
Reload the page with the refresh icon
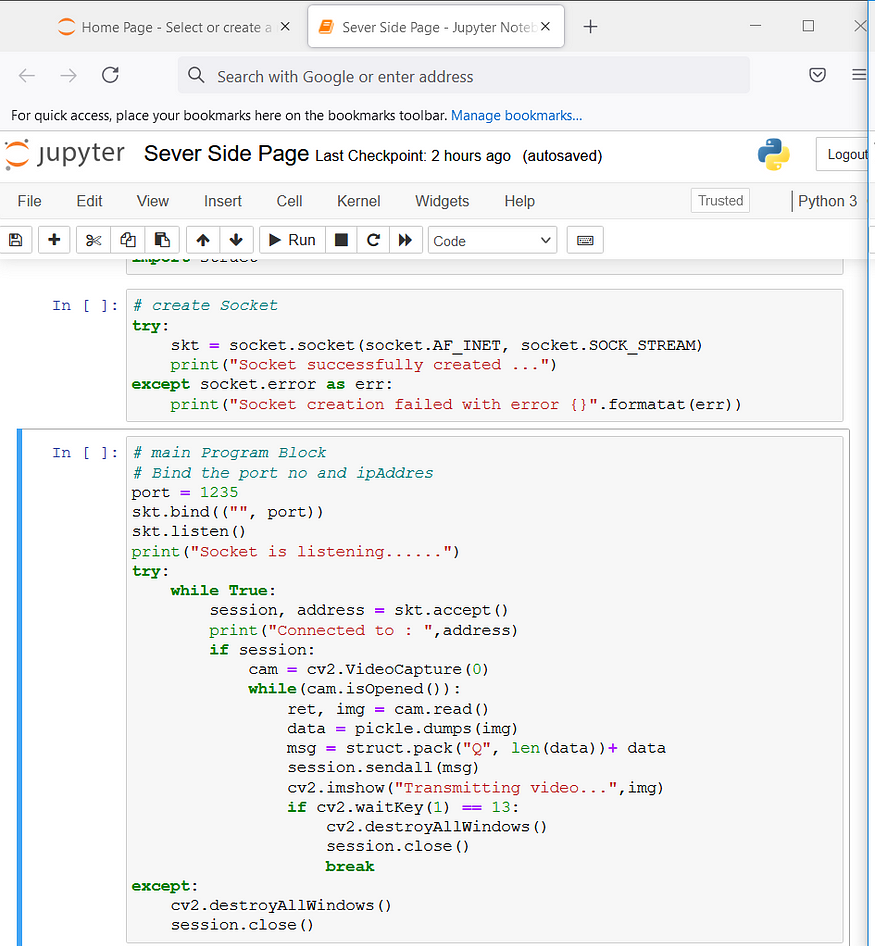[x=110, y=75]
